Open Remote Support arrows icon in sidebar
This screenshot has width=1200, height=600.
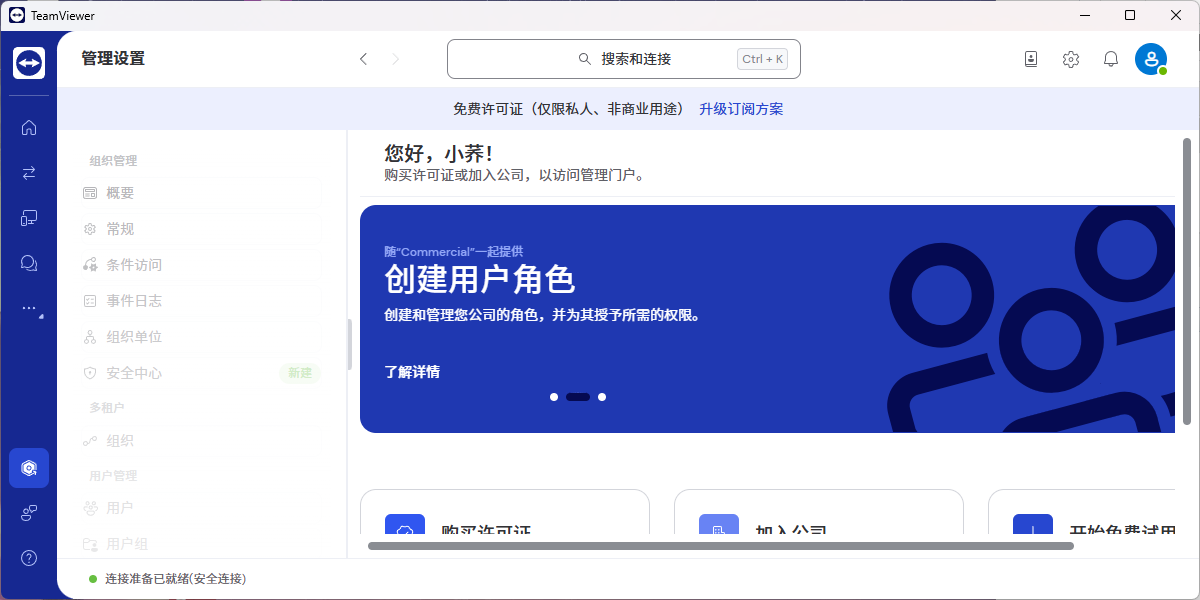coord(29,172)
